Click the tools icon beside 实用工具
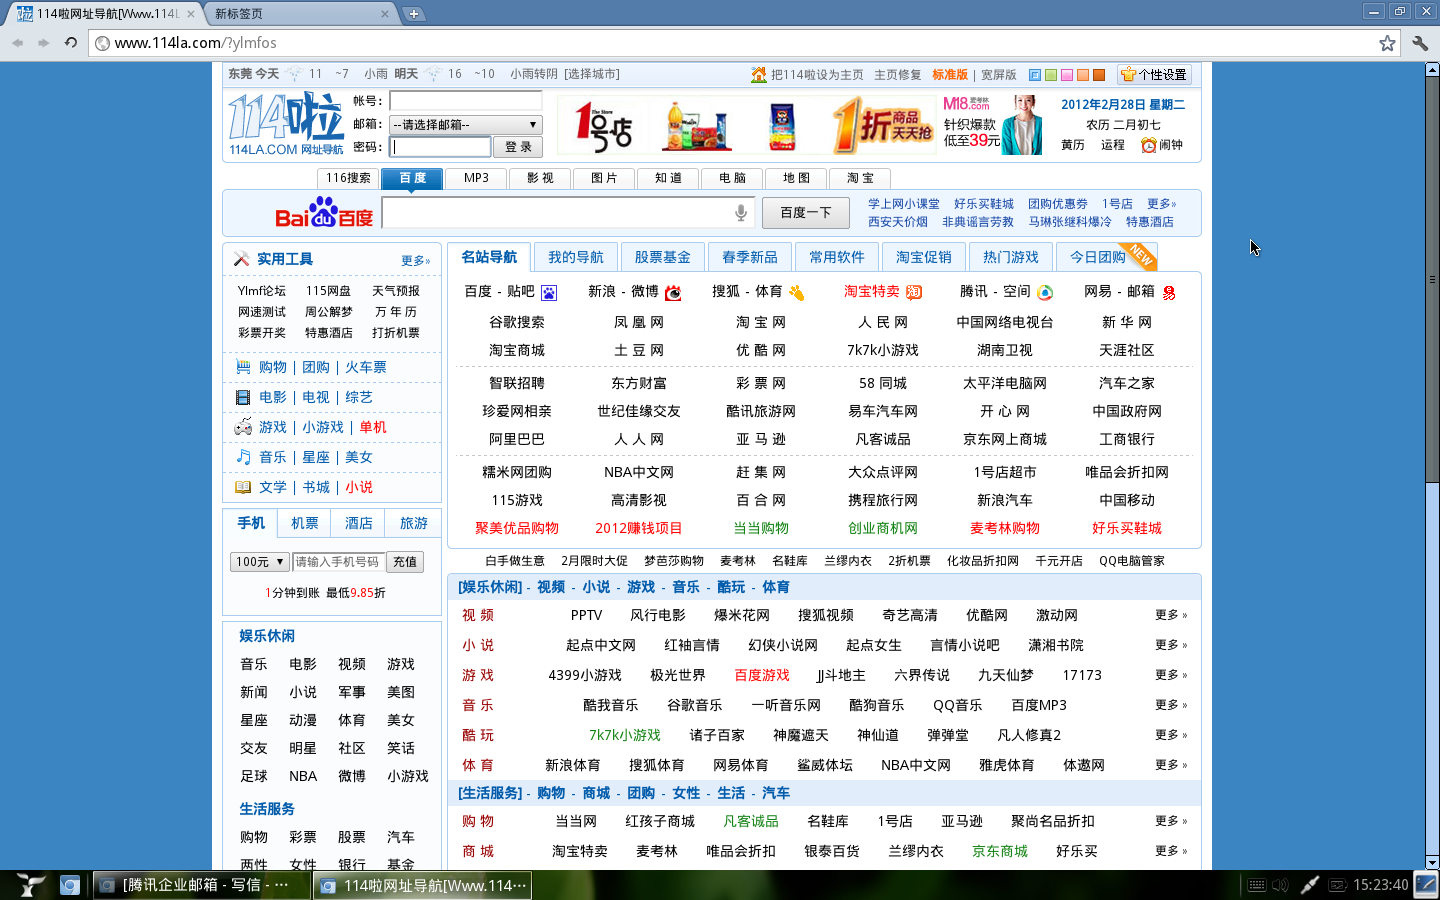 click(x=241, y=259)
